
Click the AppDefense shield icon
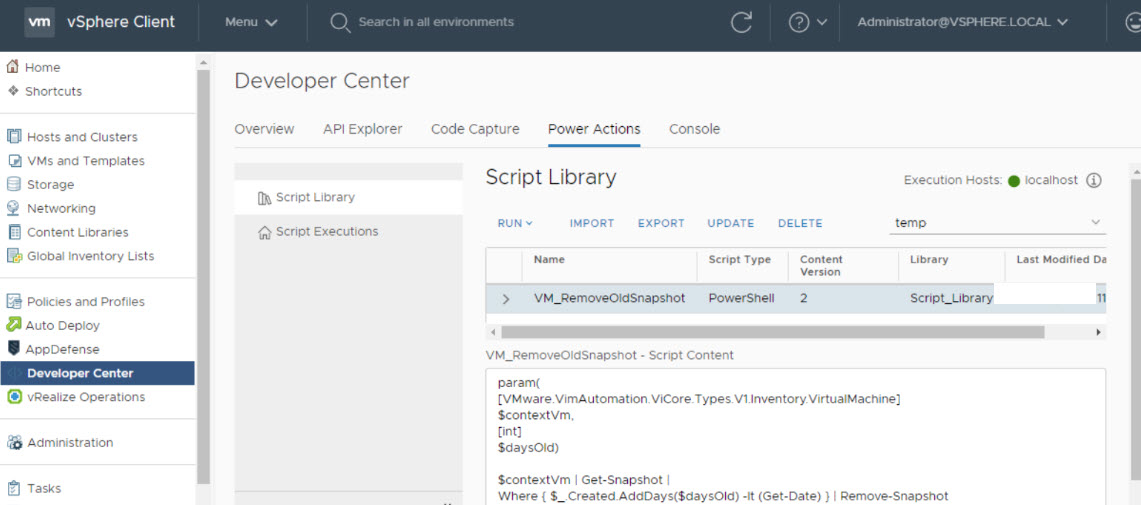14,349
